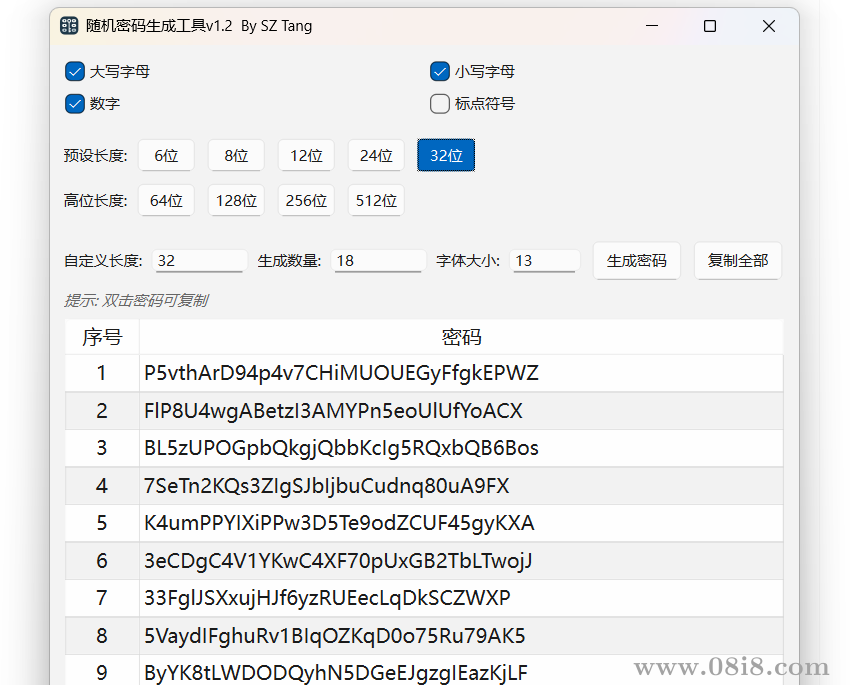Choose the 12位 preset length
This screenshot has height=685, width=850.
pos(306,155)
